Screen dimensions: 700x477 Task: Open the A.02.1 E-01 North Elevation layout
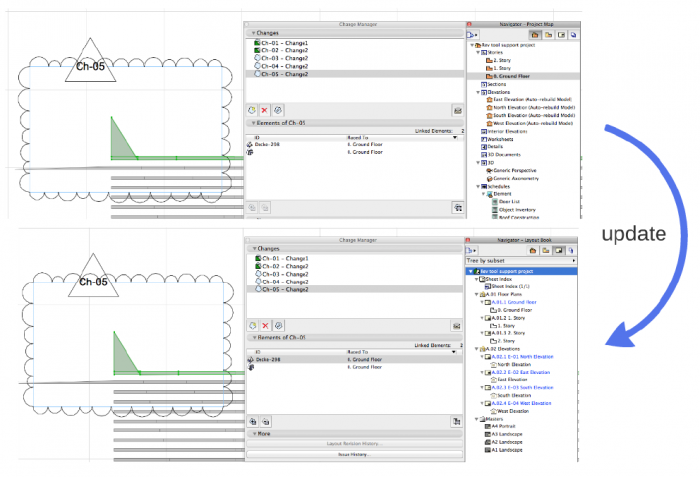coord(519,357)
